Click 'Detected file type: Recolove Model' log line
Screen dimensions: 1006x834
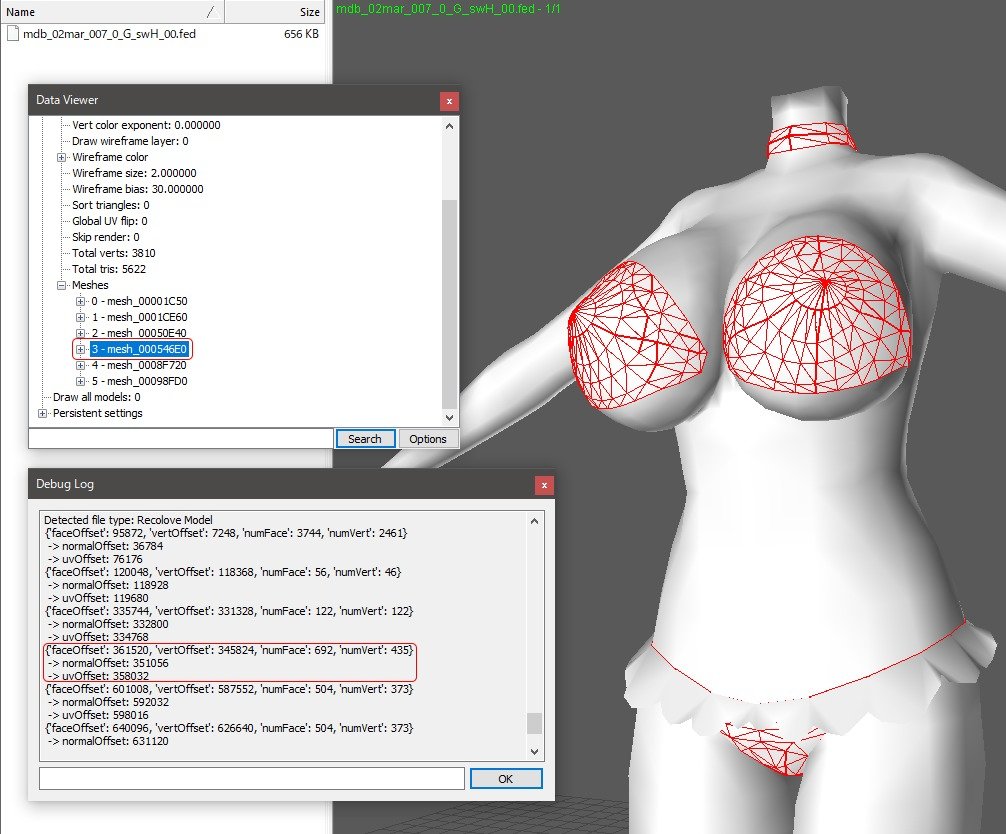point(128,520)
